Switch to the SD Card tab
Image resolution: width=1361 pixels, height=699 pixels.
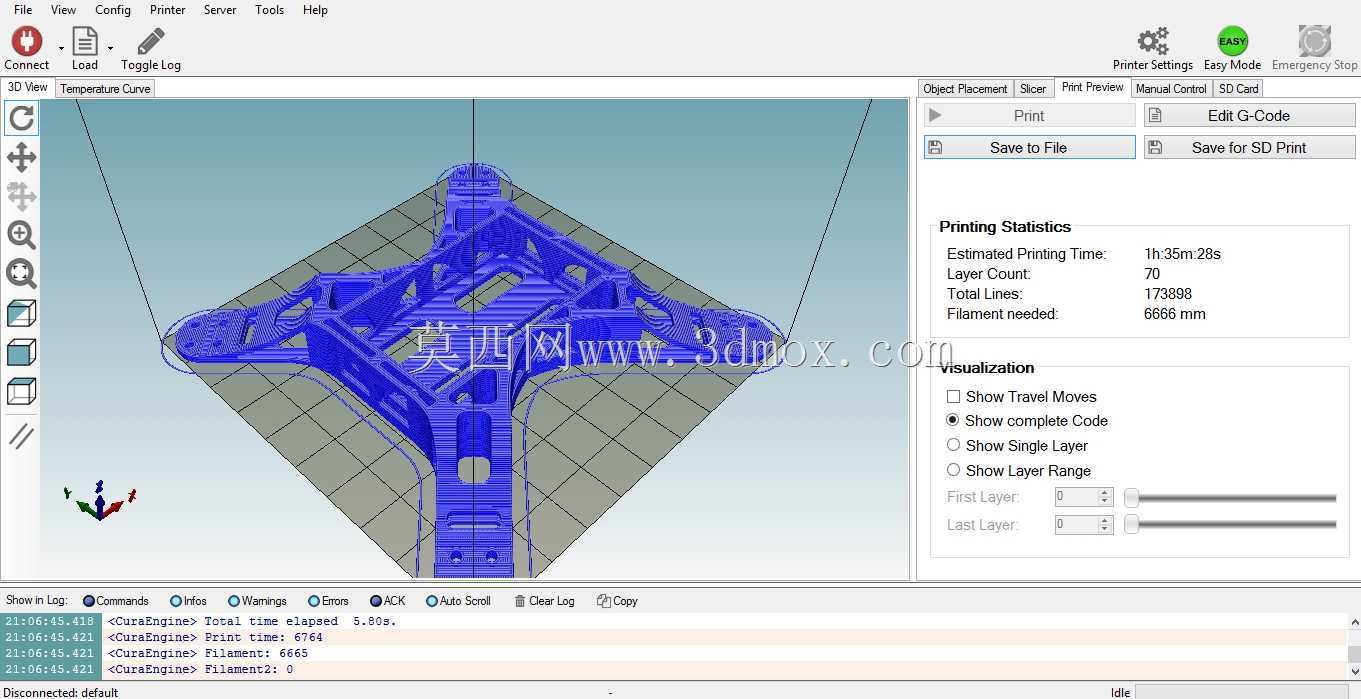1238,89
